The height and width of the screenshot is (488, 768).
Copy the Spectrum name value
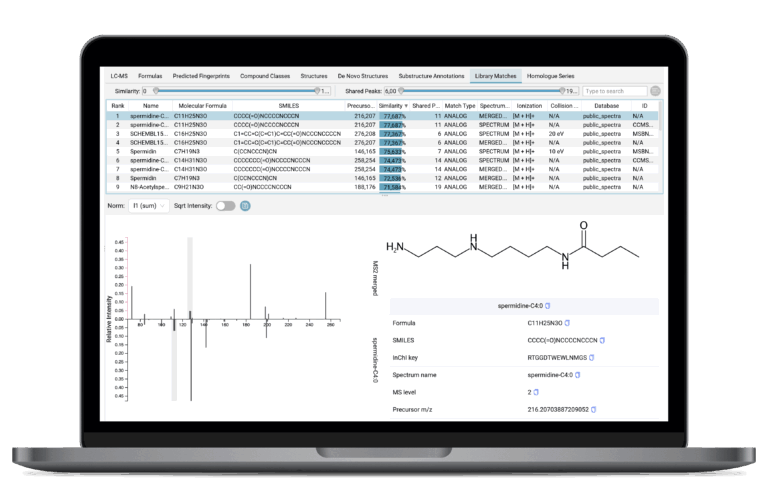[x=576, y=374]
